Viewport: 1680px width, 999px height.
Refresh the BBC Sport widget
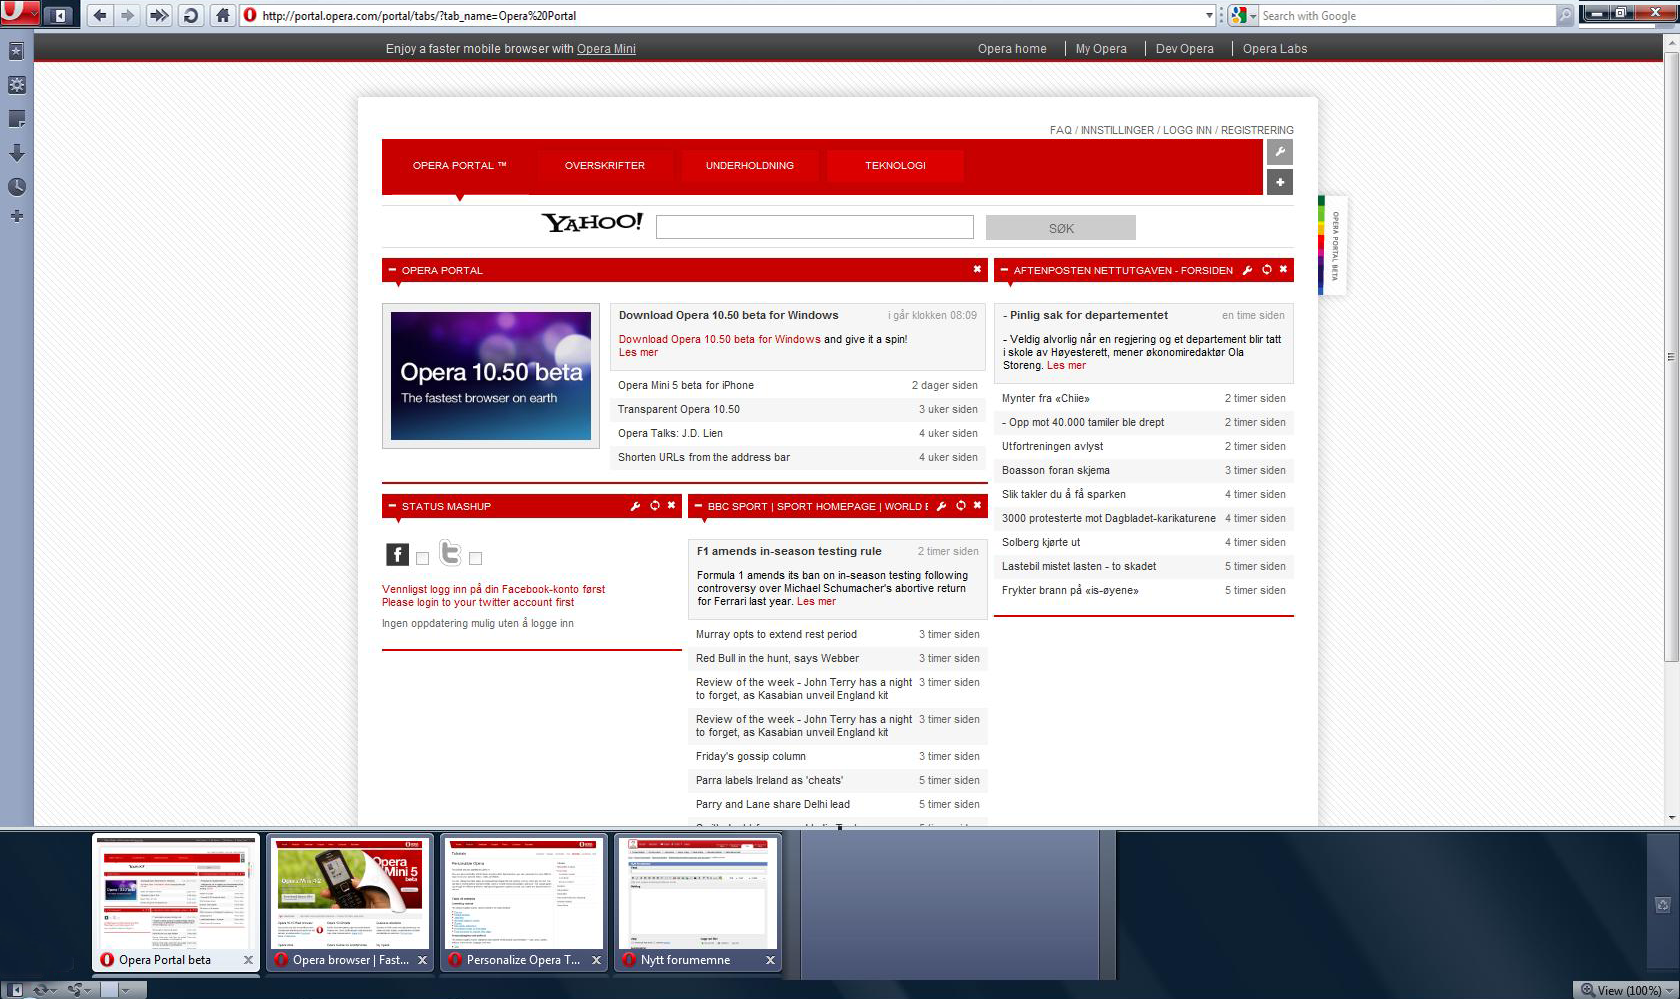[x=960, y=506]
